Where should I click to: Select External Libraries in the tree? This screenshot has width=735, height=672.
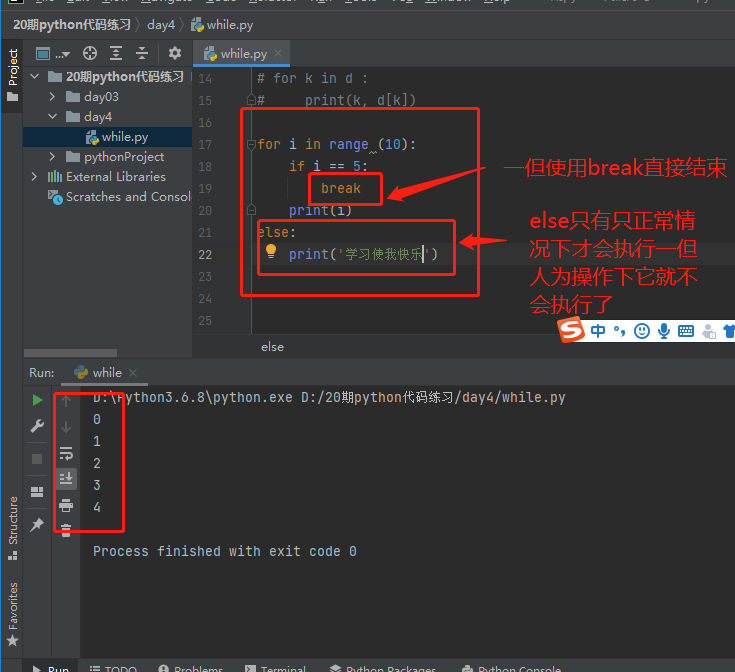pyautogui.click(x=108, y=177)
